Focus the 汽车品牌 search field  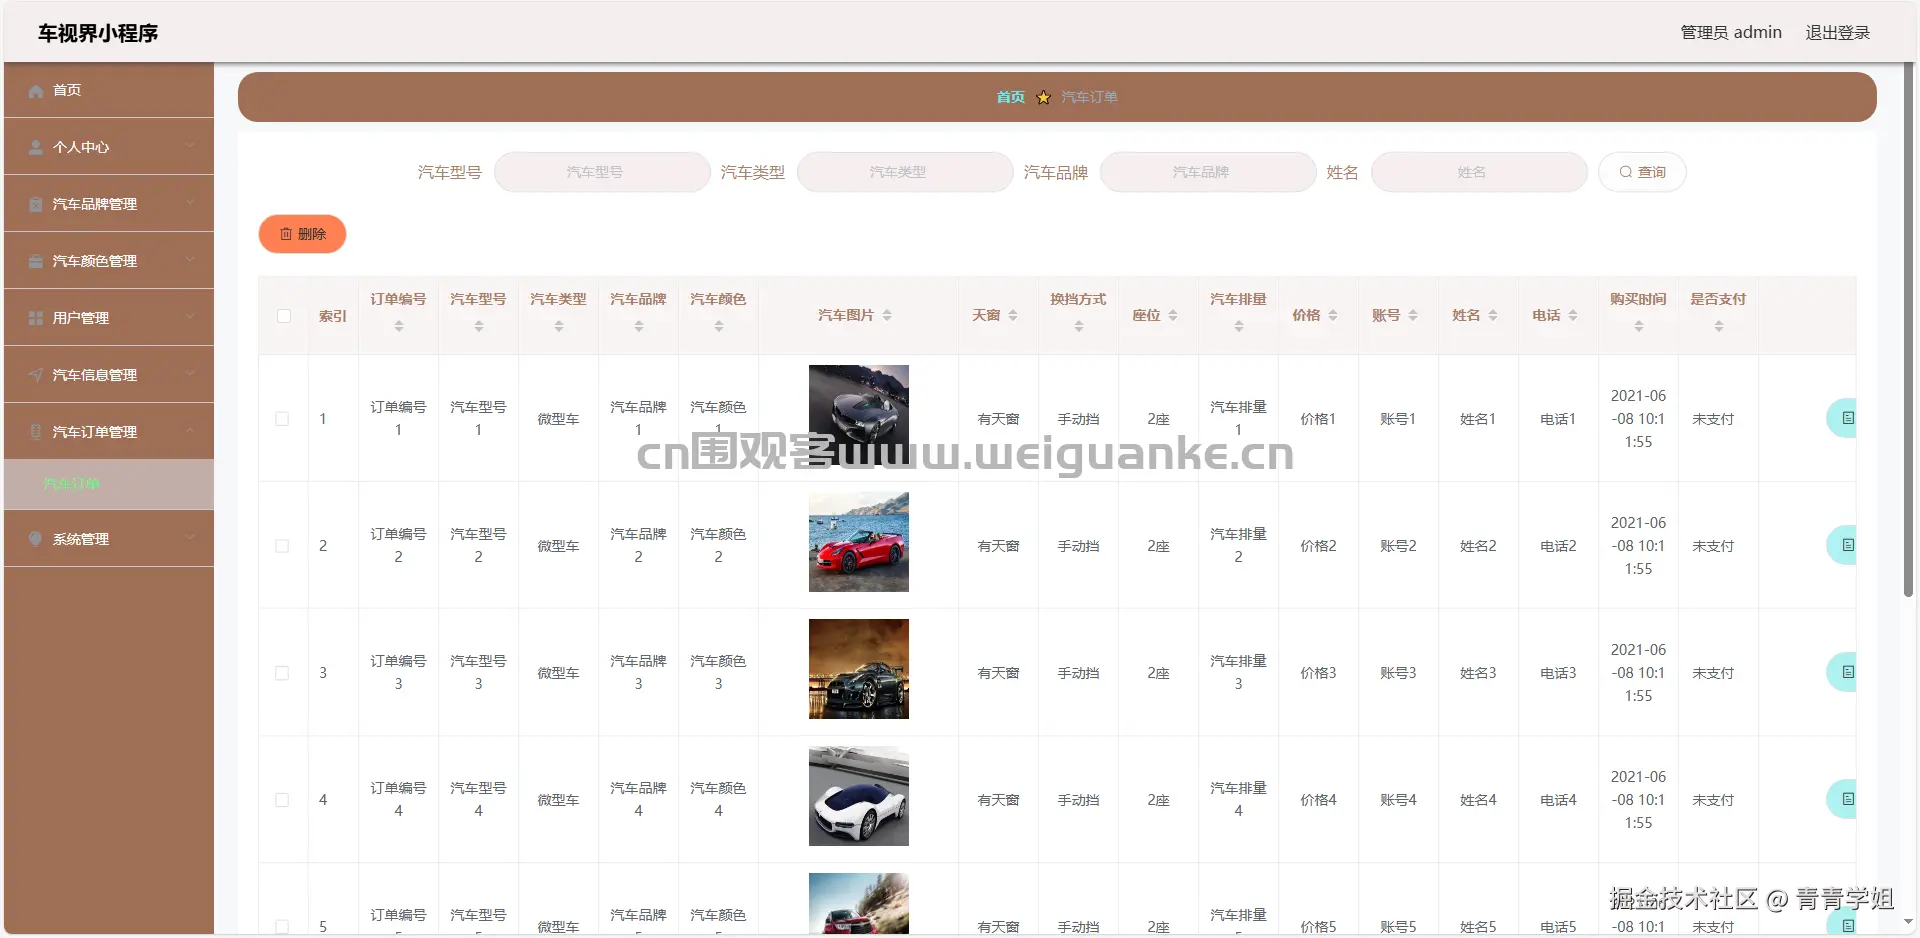click(1208, 172)
